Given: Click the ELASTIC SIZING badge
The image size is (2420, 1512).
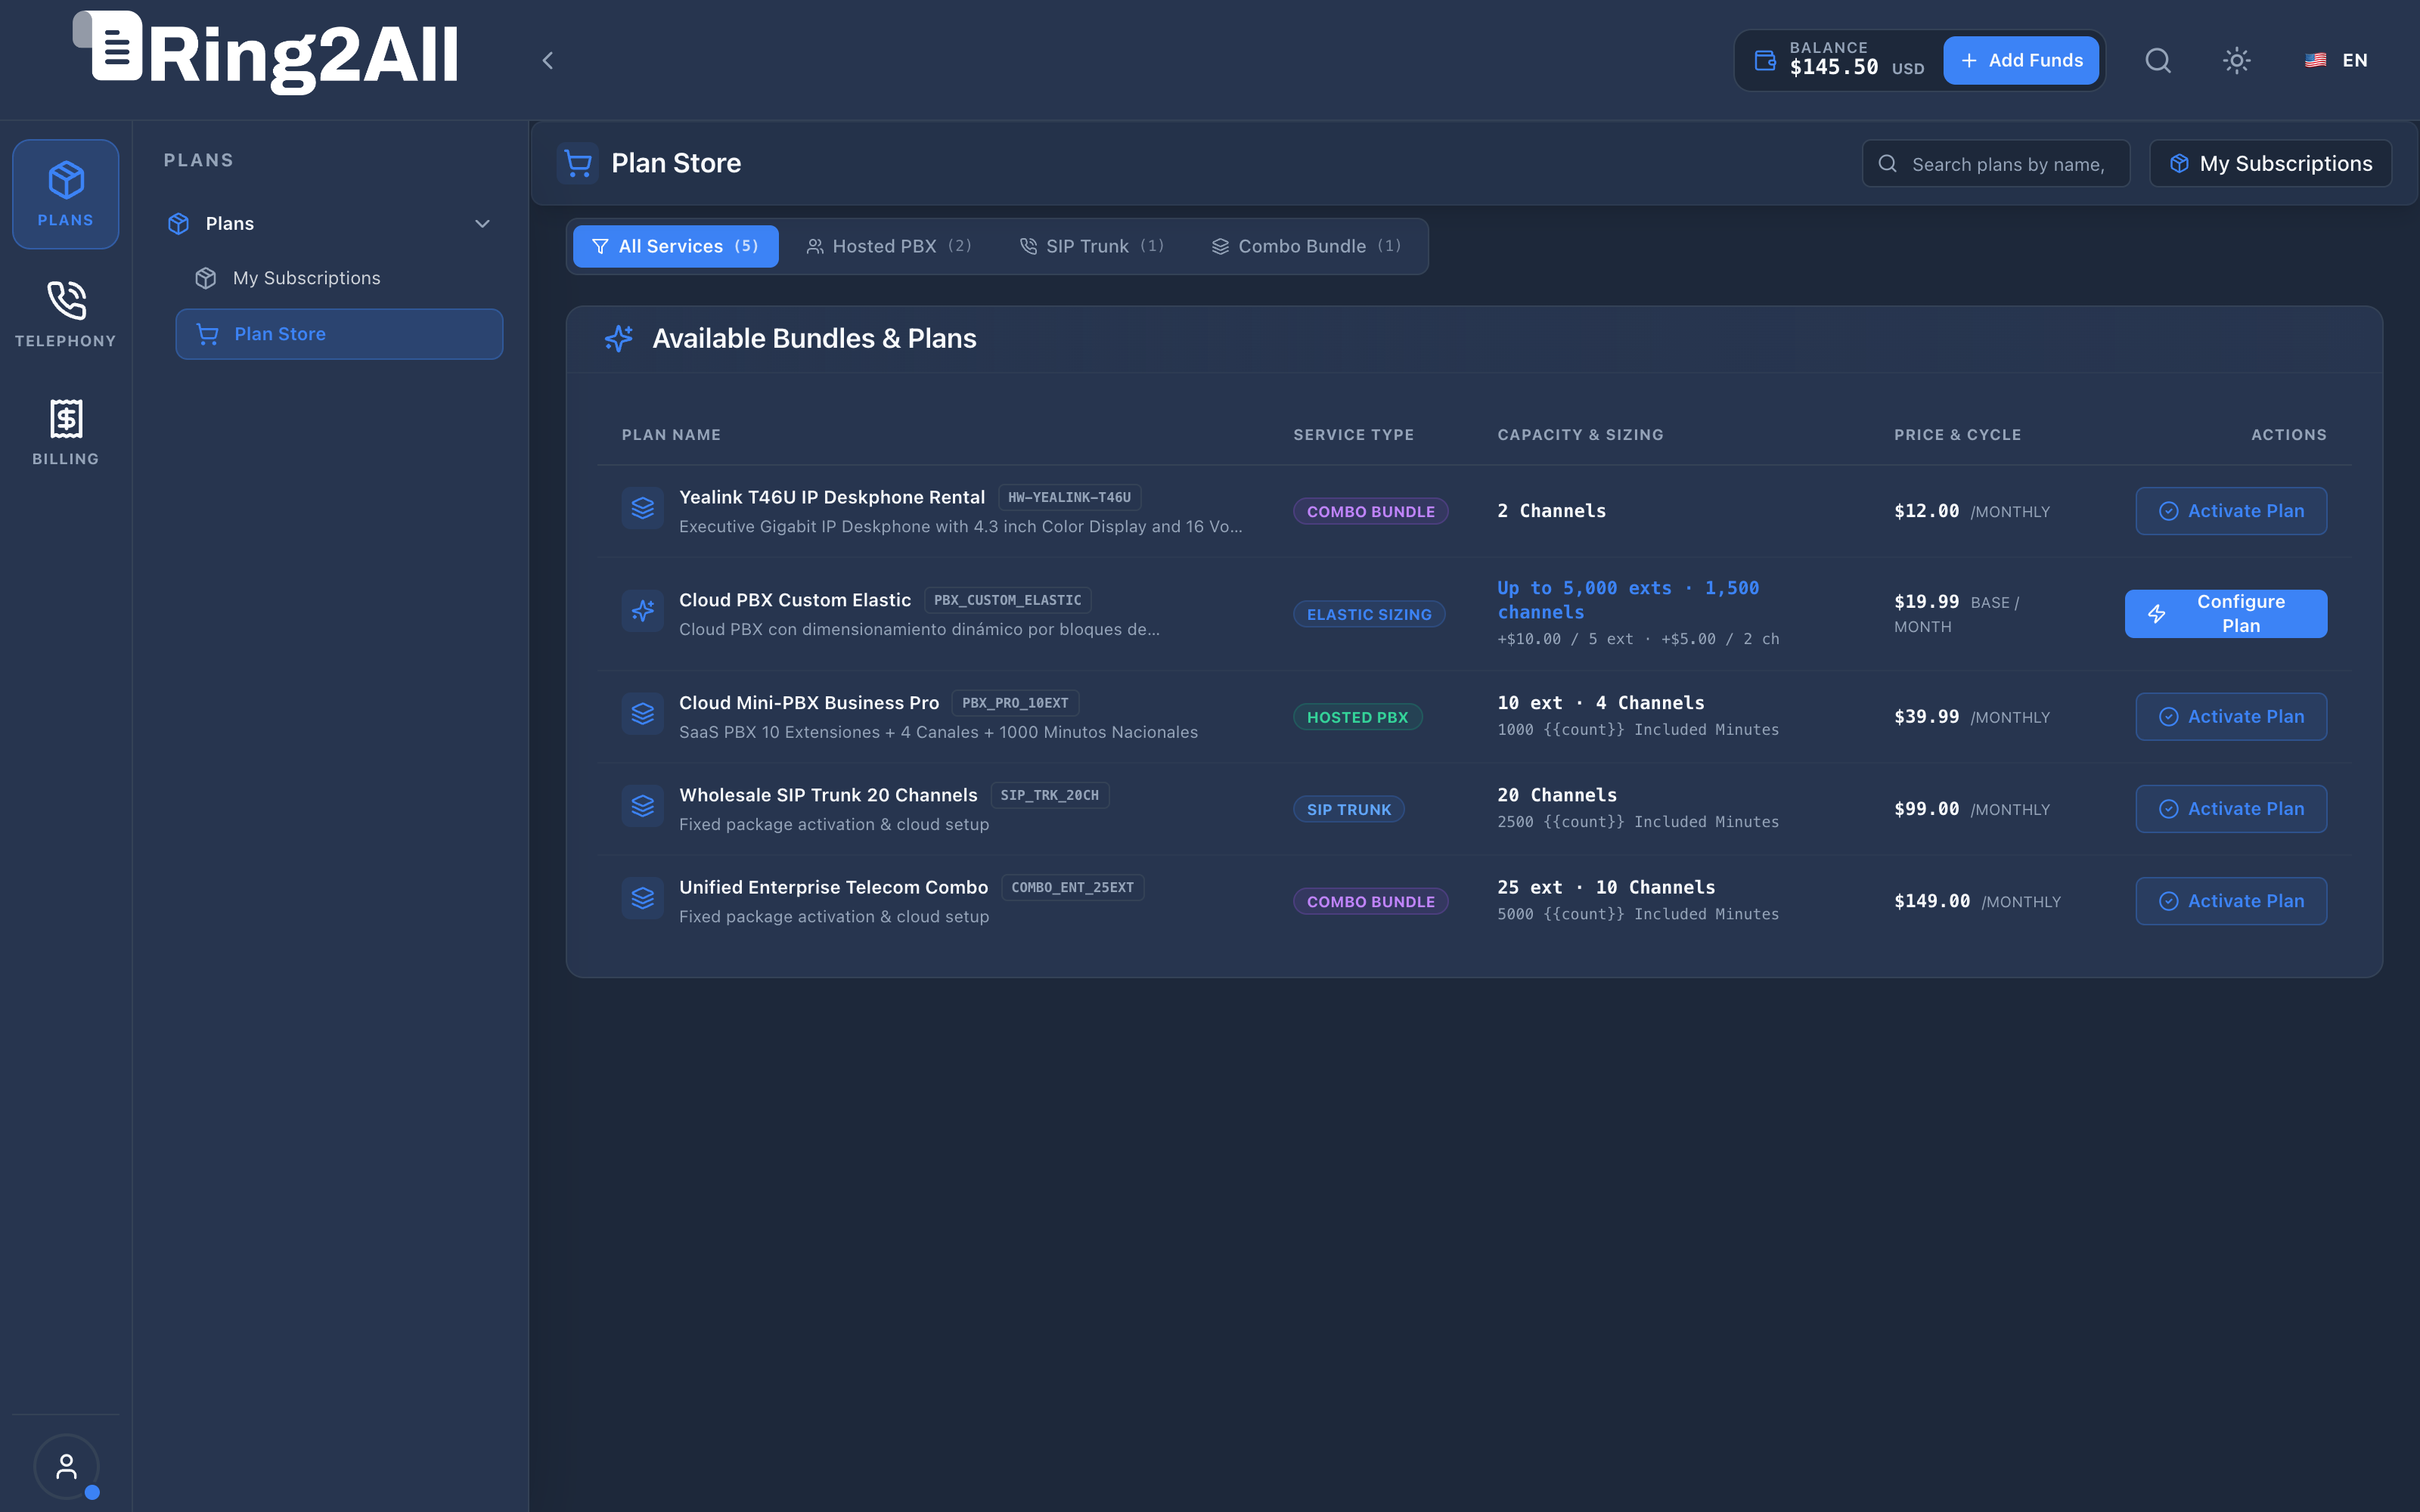Looking at the screenshot, I should 1369,614.
